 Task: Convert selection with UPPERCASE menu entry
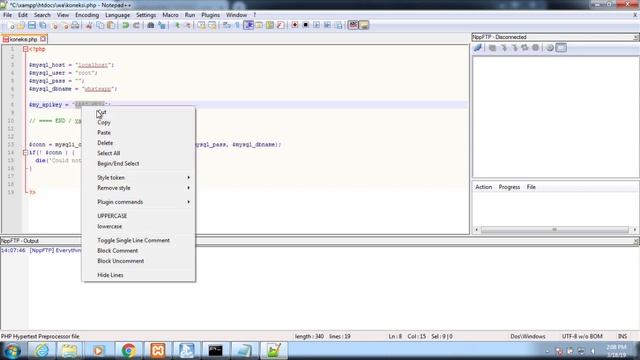click(x=138, y=216)
